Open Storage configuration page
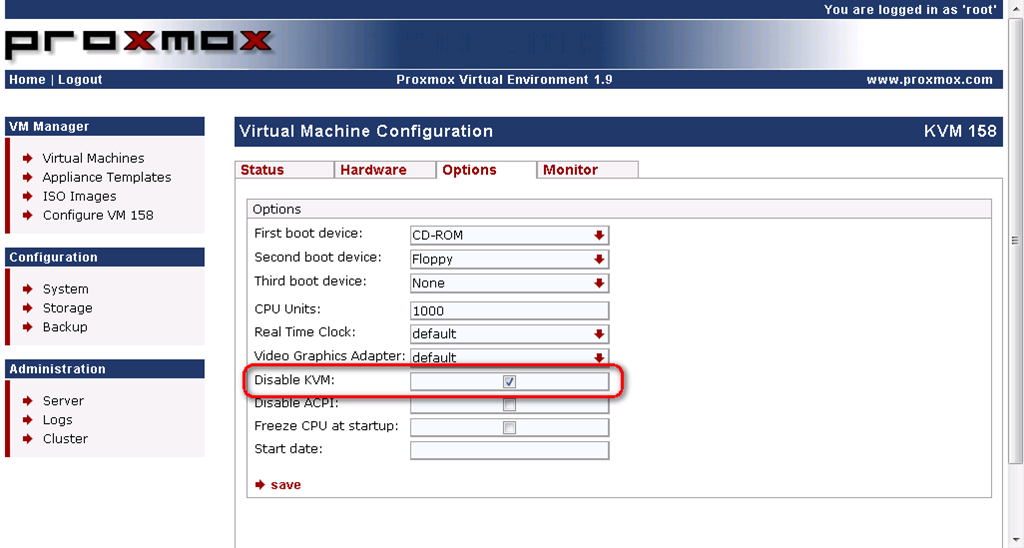This screenshot has width=1024, height=548. tap(67, 308)
